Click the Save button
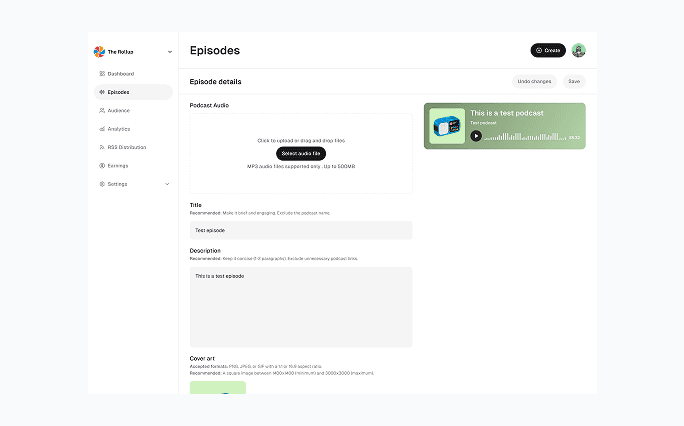Image resolution: width=684 pixels, height=426 pixels. click(x=574, y=81)
